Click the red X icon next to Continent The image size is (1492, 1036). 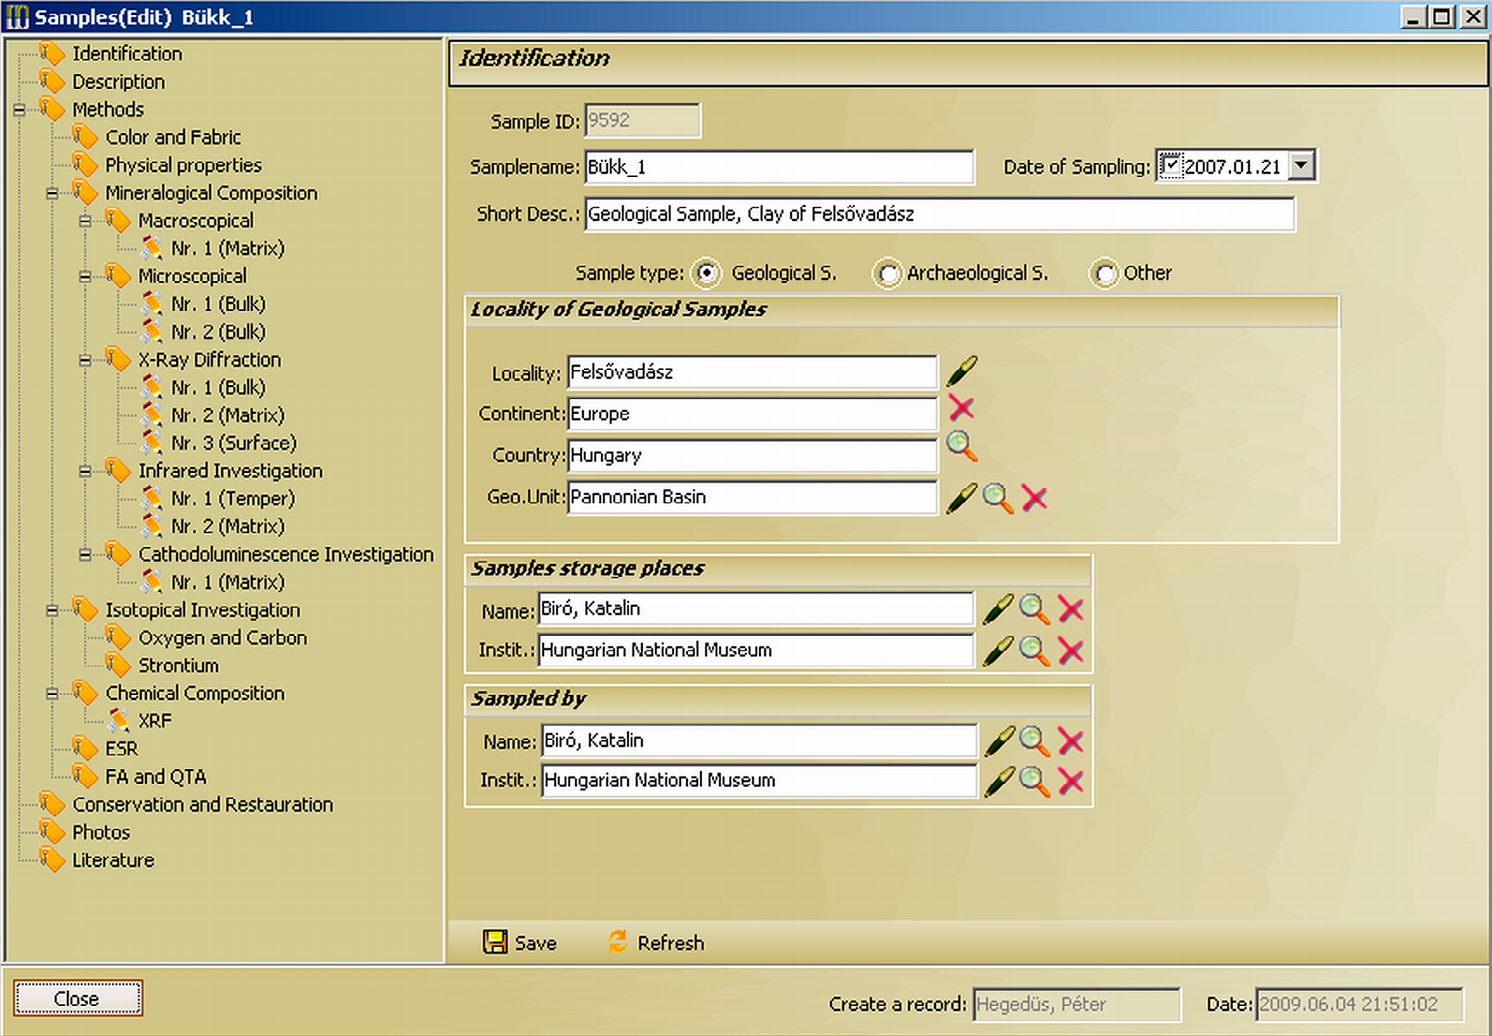click(x=961, y=407)
